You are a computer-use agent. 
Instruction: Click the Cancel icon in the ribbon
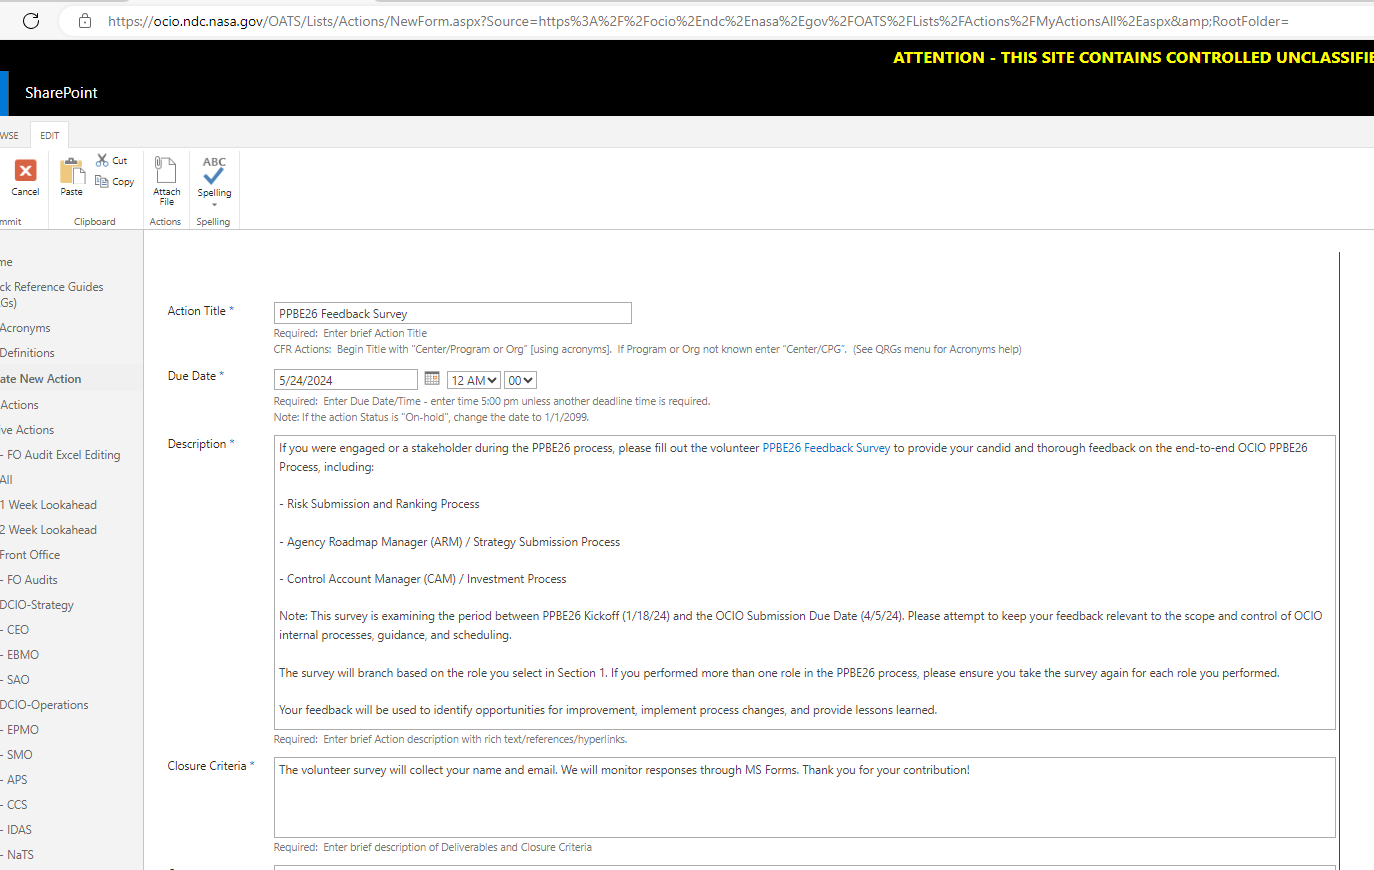tap(25, 172)
